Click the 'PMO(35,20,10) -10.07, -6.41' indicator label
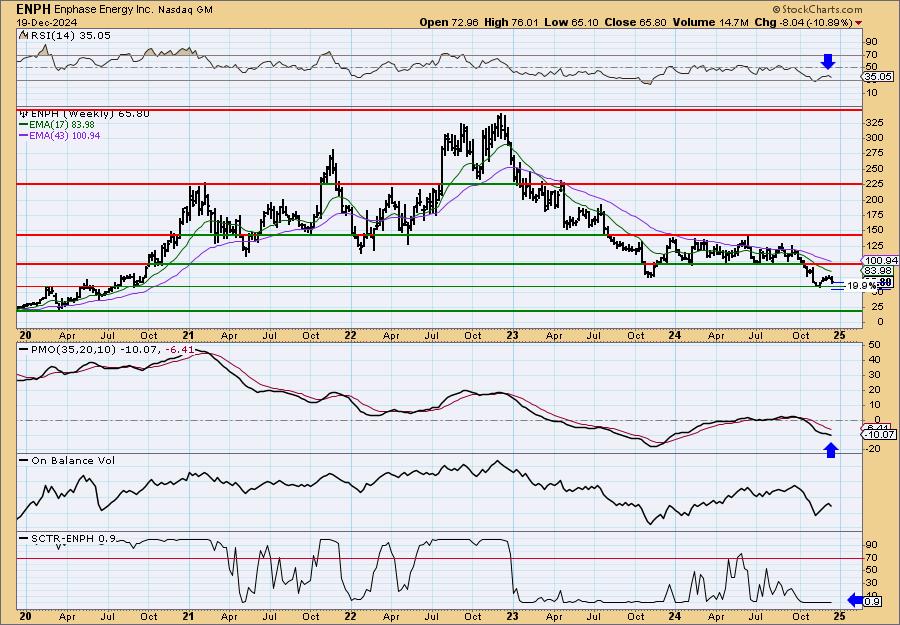Image resolution: width=900 pixels, height=625 pixels. [x=112, y=349]
